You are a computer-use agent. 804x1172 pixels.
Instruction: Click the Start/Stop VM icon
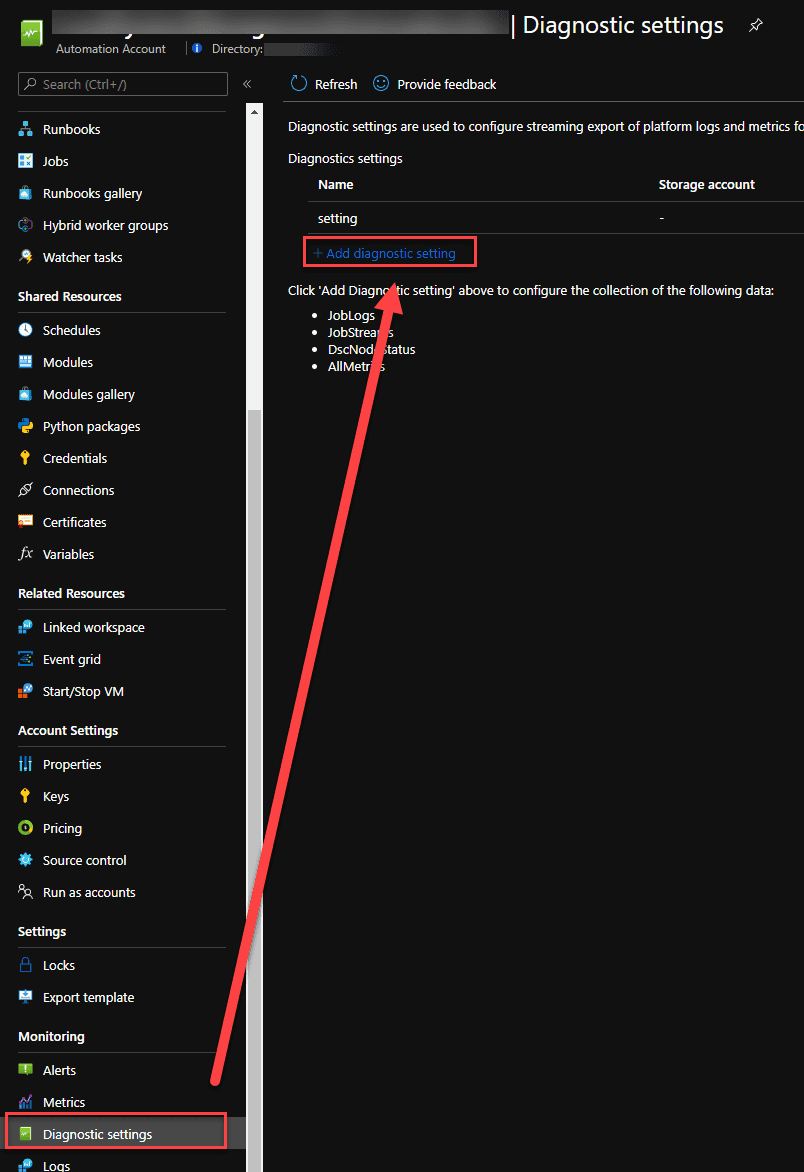tap(25, 691)
